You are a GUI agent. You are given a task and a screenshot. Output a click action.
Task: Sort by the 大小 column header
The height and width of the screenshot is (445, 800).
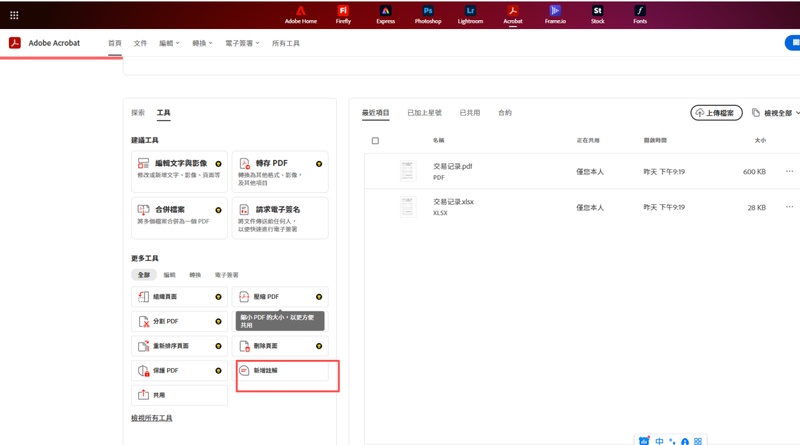[760, 140]
